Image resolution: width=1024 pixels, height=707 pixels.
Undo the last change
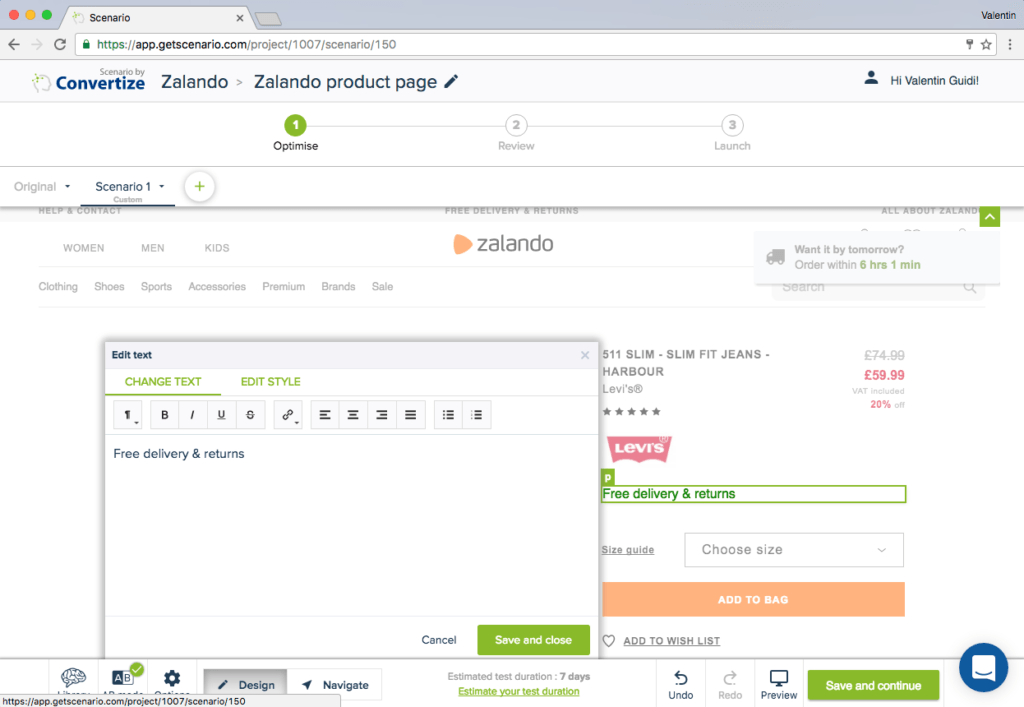click(x=680, y=685)
